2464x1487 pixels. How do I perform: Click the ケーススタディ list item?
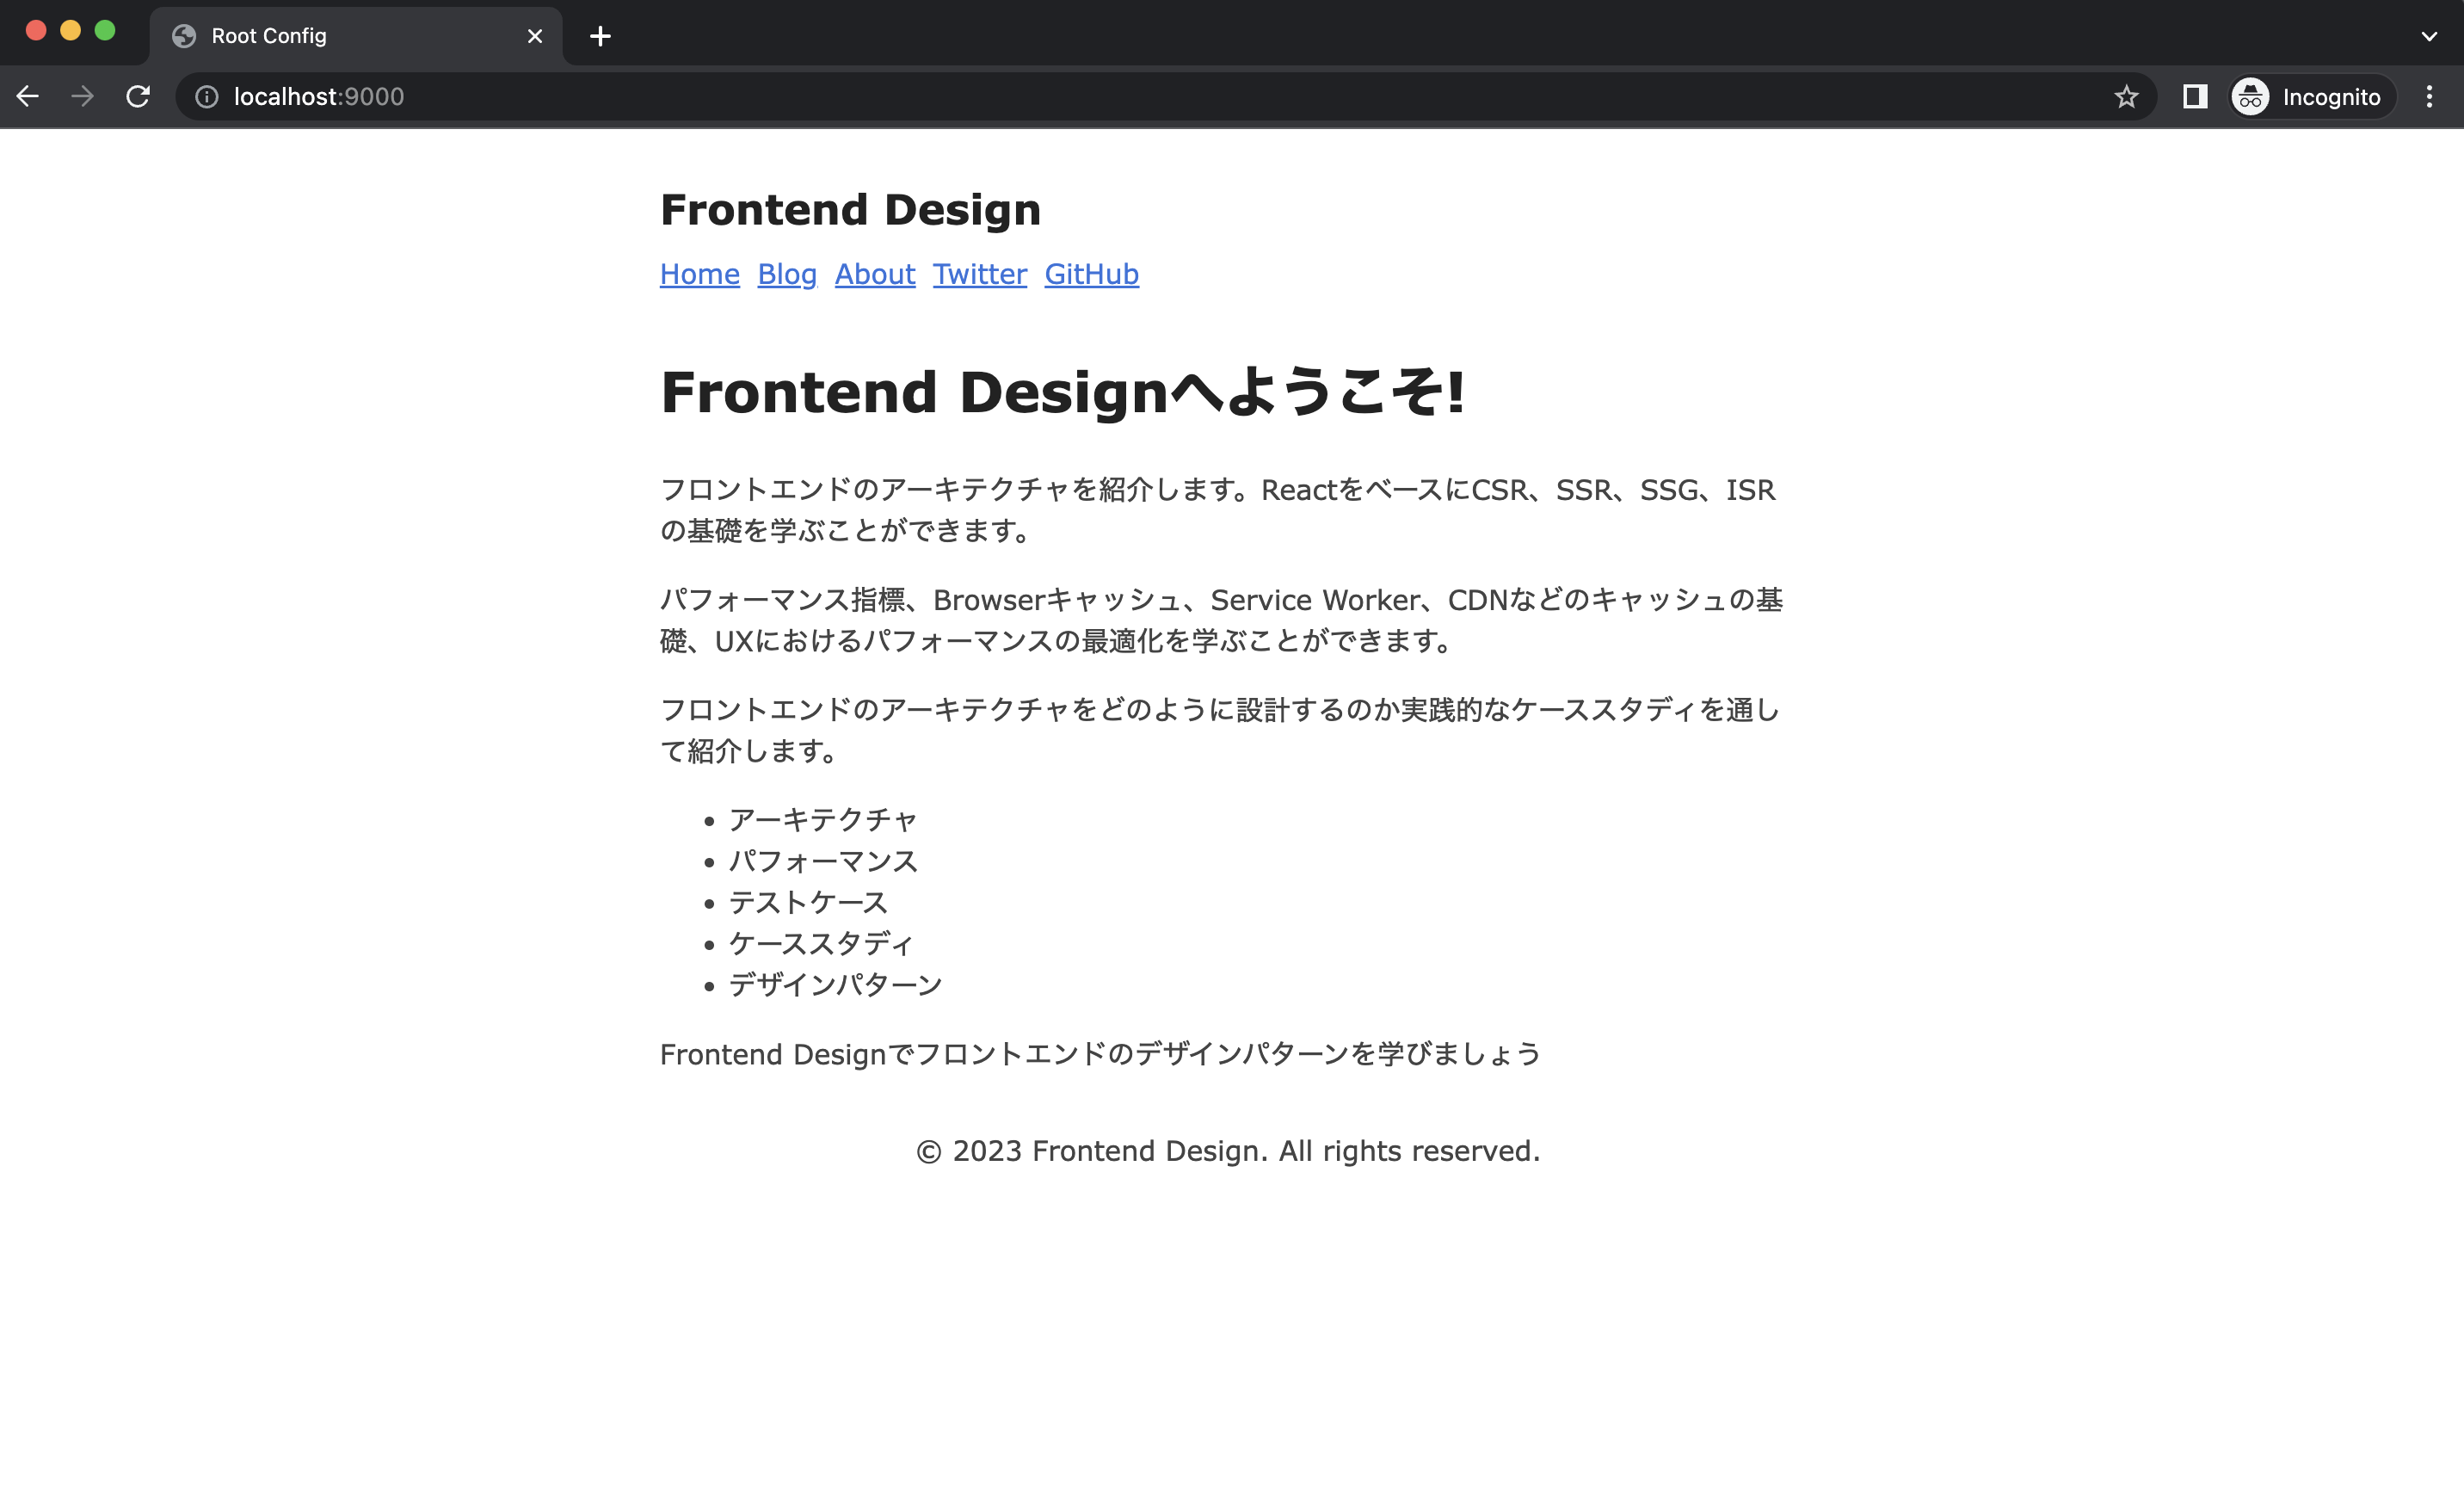pos(821,943)
